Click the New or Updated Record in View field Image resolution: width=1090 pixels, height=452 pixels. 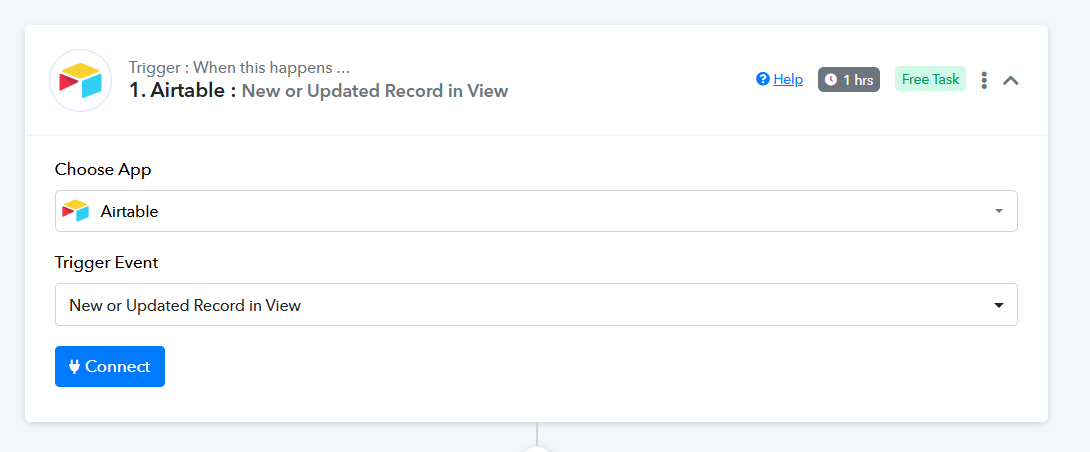tap(536, 305)
